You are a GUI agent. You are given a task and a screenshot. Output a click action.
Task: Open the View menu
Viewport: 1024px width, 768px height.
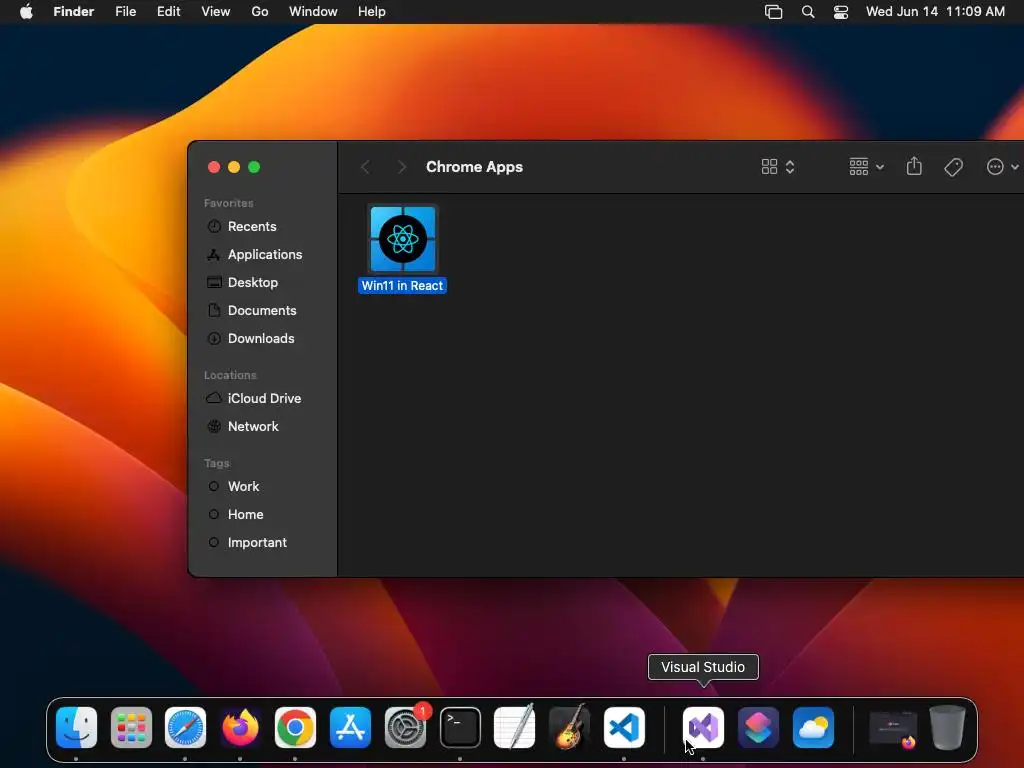[216, 12]
